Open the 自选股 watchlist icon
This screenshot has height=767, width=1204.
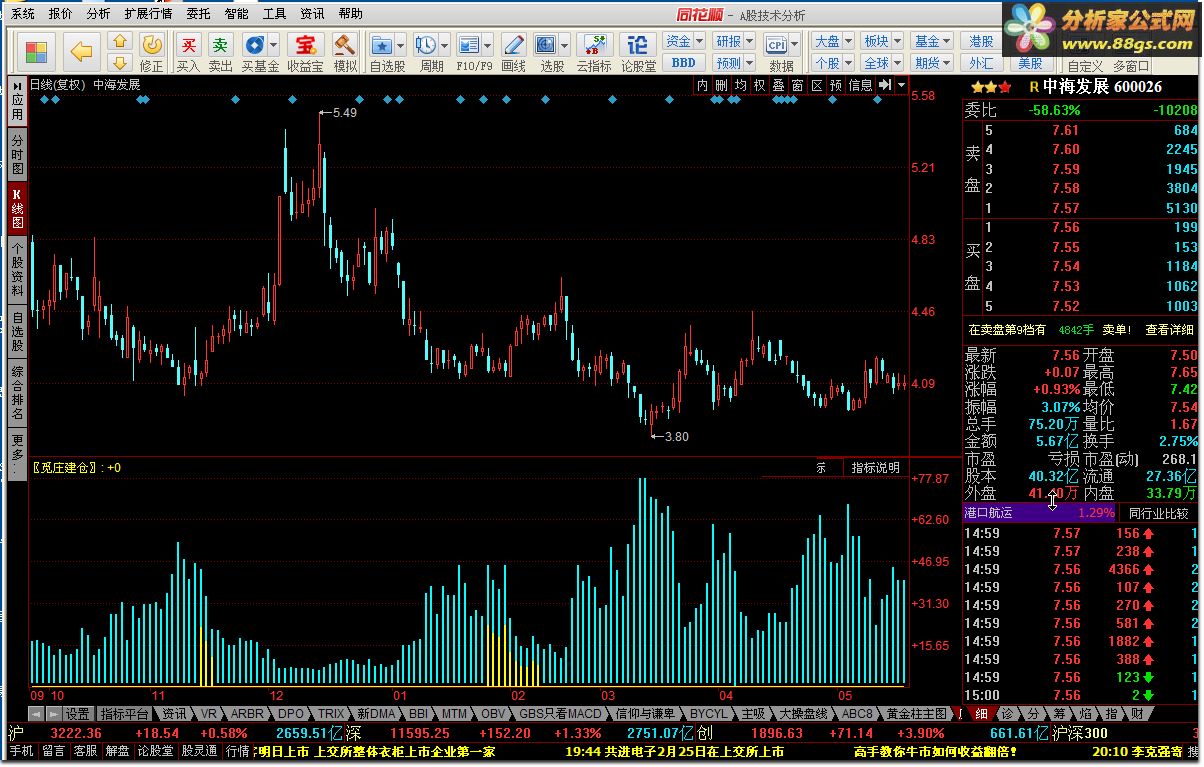tap(382, 45)
